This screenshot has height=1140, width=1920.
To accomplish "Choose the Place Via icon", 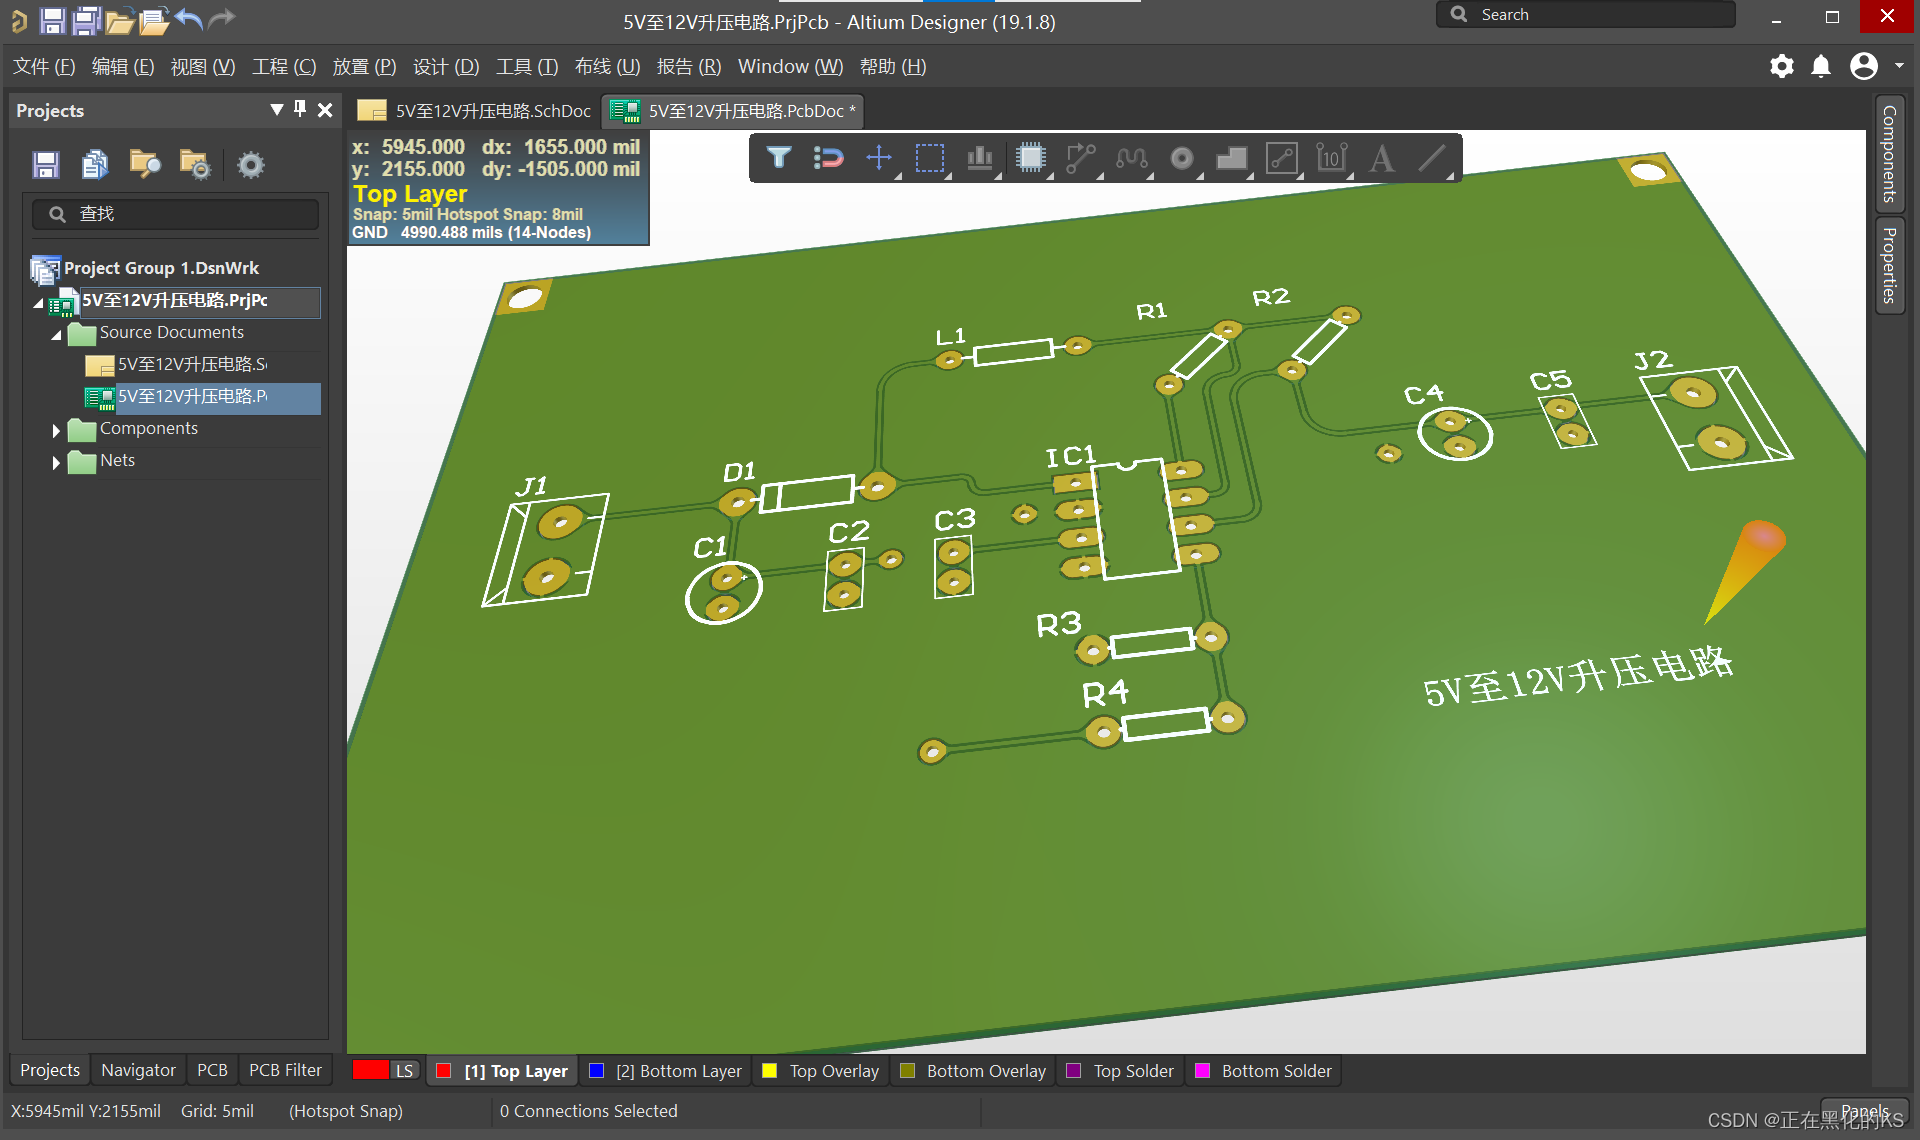I will 1182,158.
